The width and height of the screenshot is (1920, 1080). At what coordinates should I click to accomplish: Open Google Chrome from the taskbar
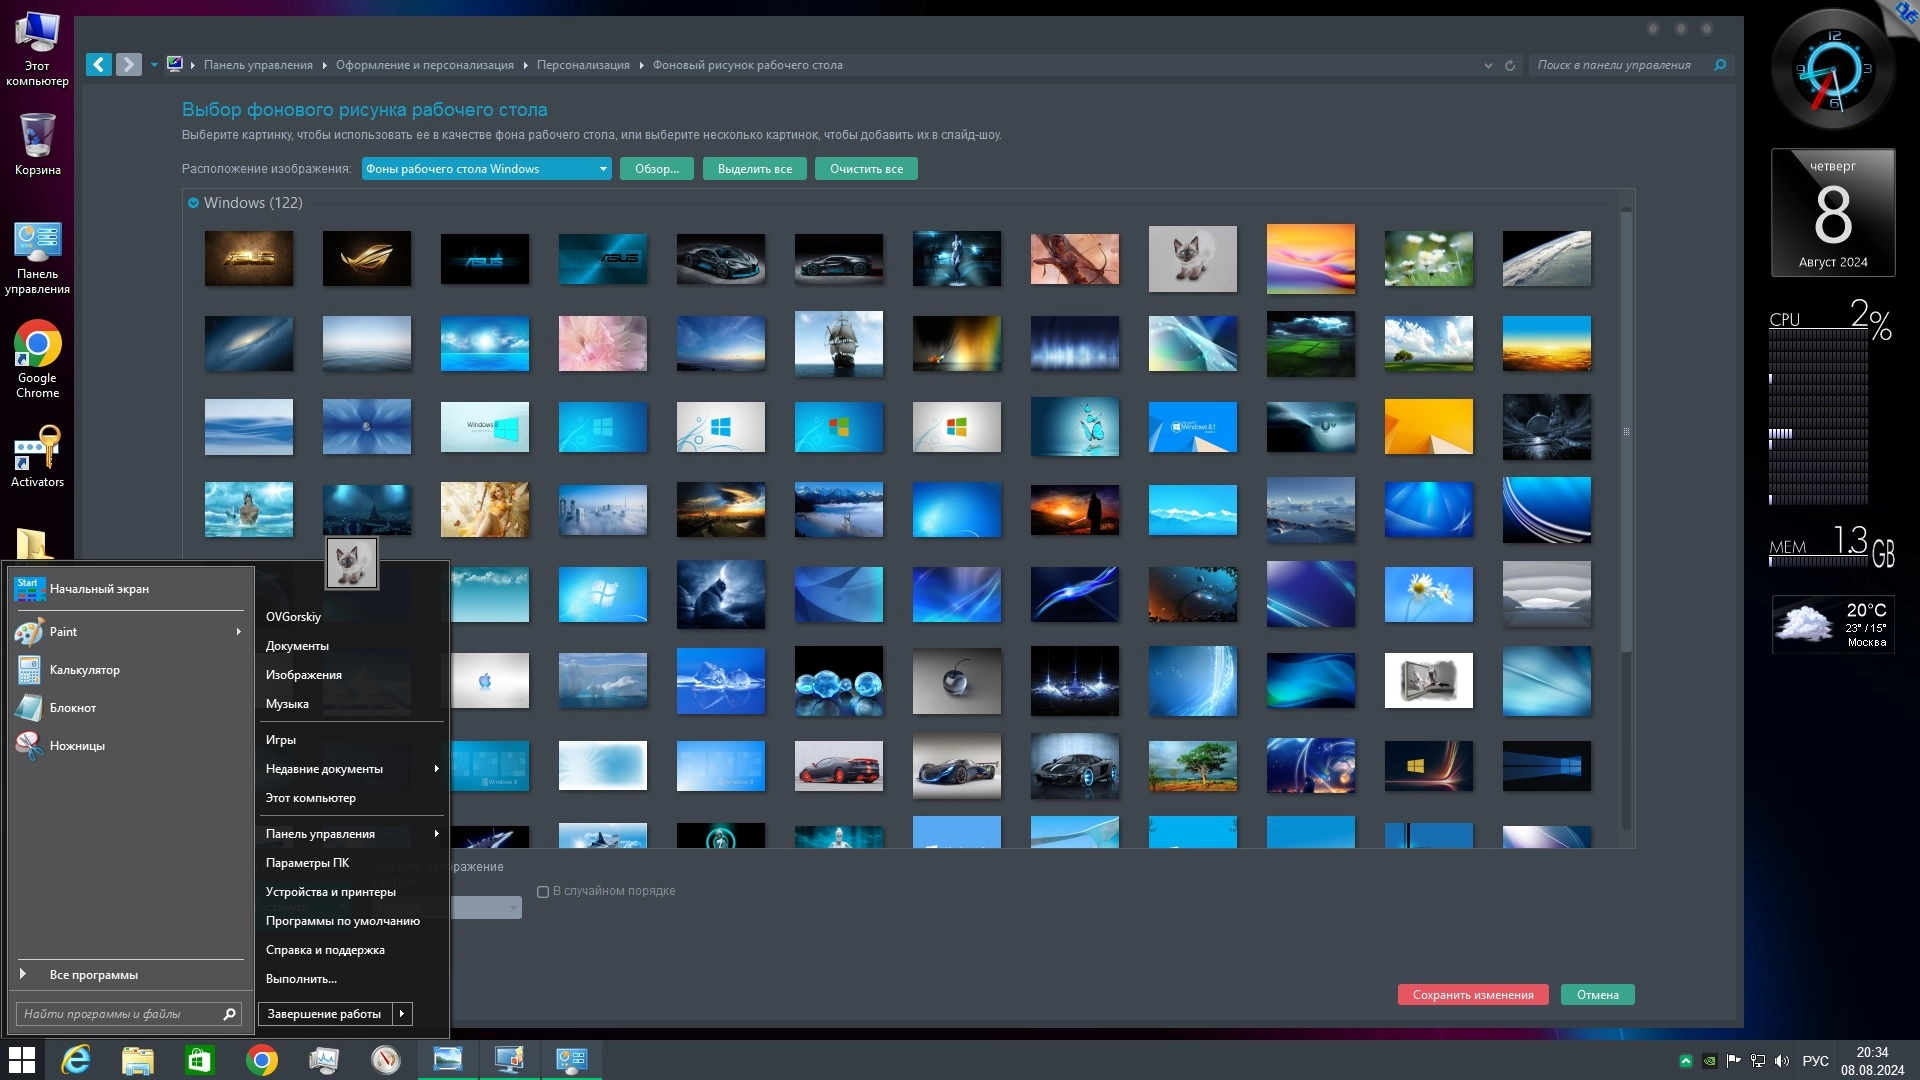[x=262, y=1060]
